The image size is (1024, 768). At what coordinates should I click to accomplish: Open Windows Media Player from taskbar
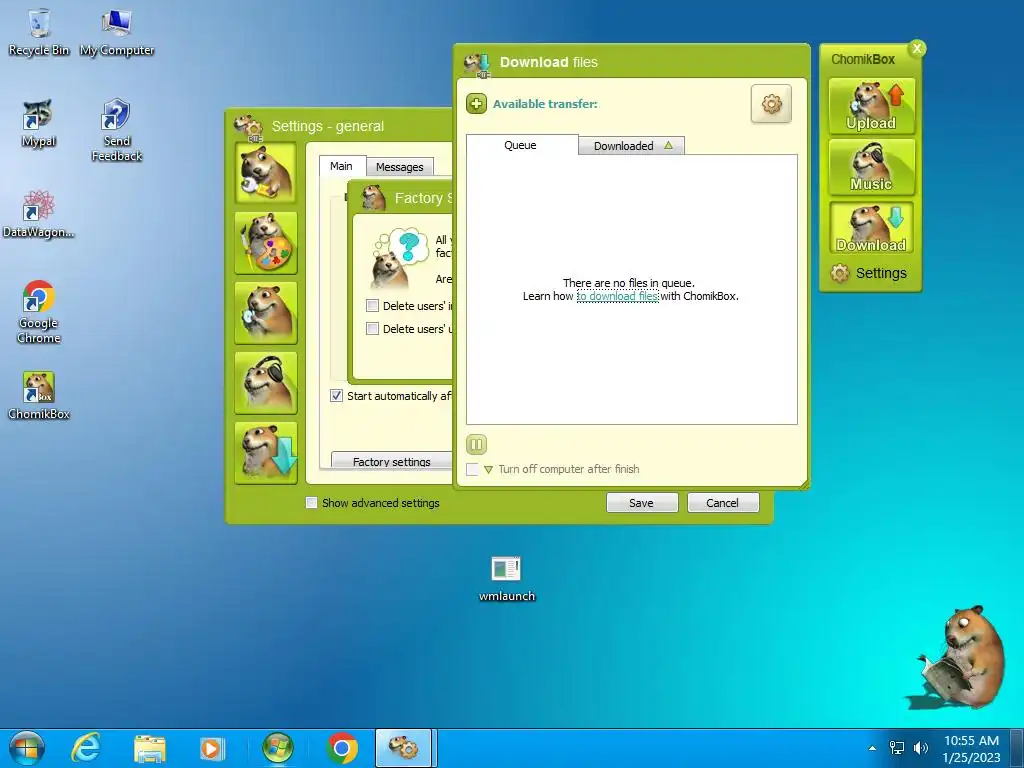pyautogui.click(x=212, y=748)
